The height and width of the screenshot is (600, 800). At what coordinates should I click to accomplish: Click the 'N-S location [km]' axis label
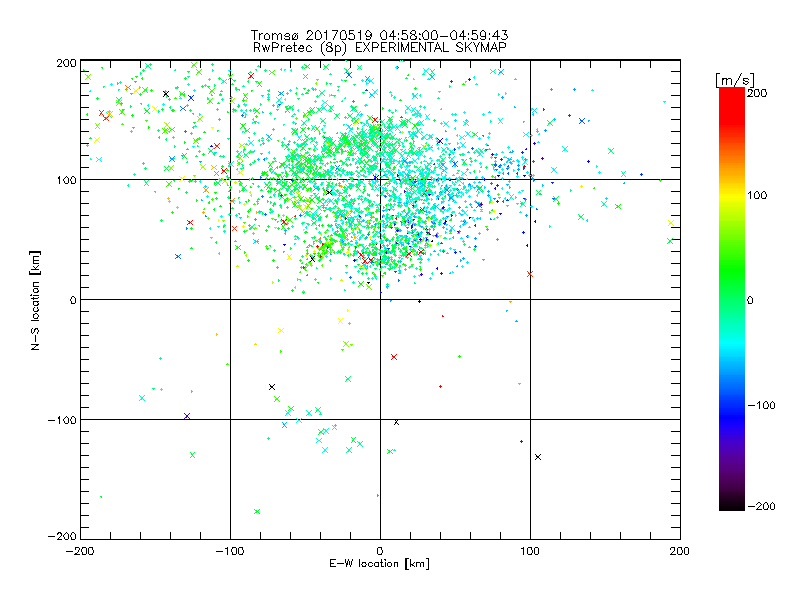[x=35, y=301]
